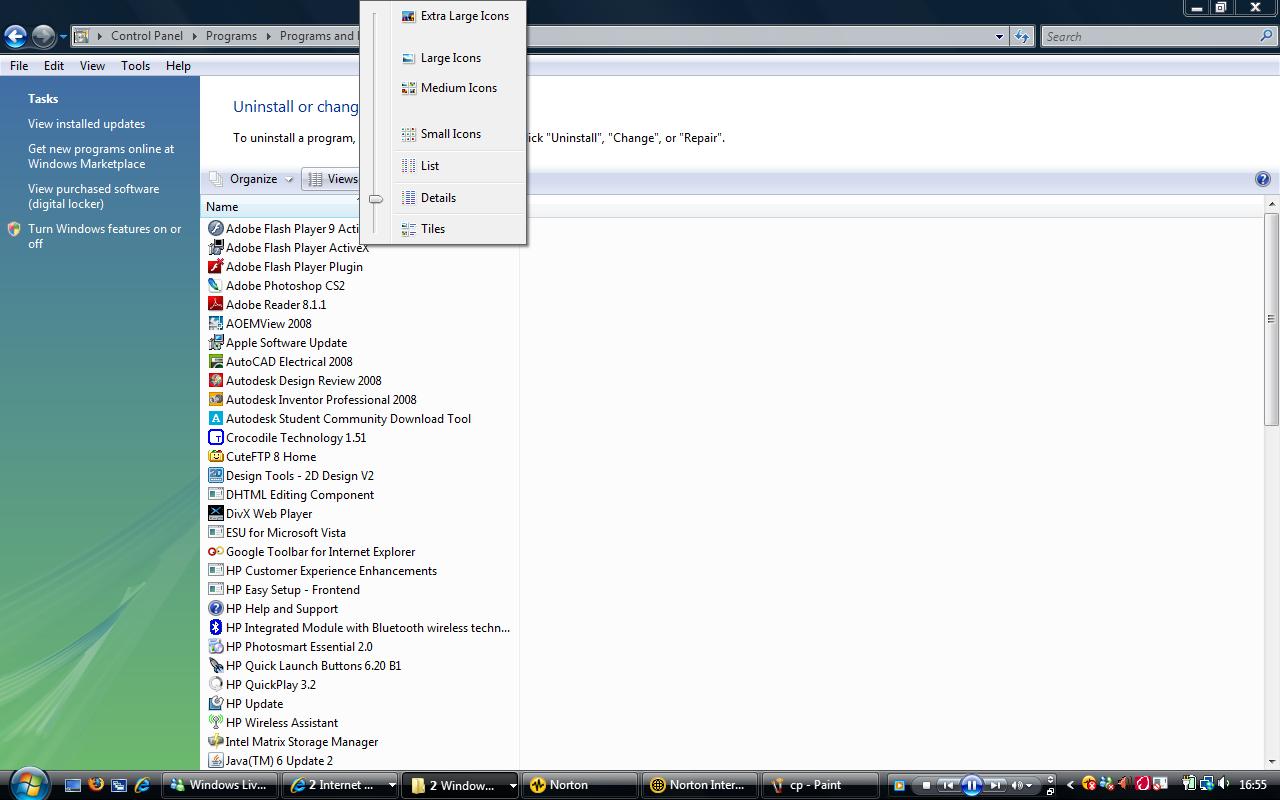
Task: Select Autodesk Design Review 2008 icon
Action: point(215,381)
